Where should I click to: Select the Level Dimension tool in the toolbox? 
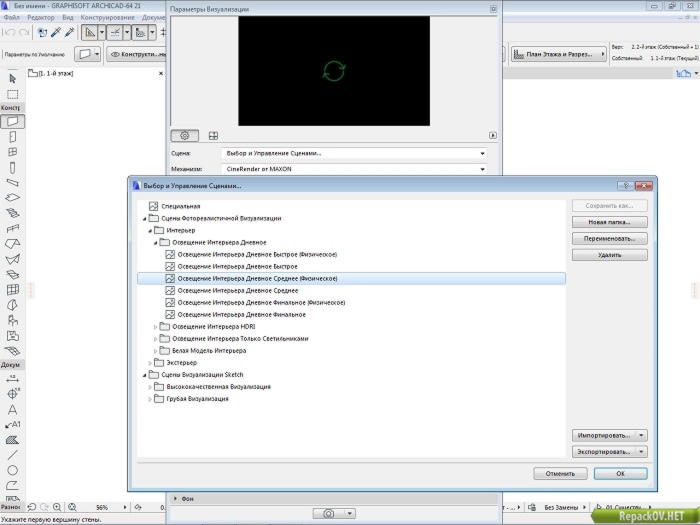pos(12,394)
